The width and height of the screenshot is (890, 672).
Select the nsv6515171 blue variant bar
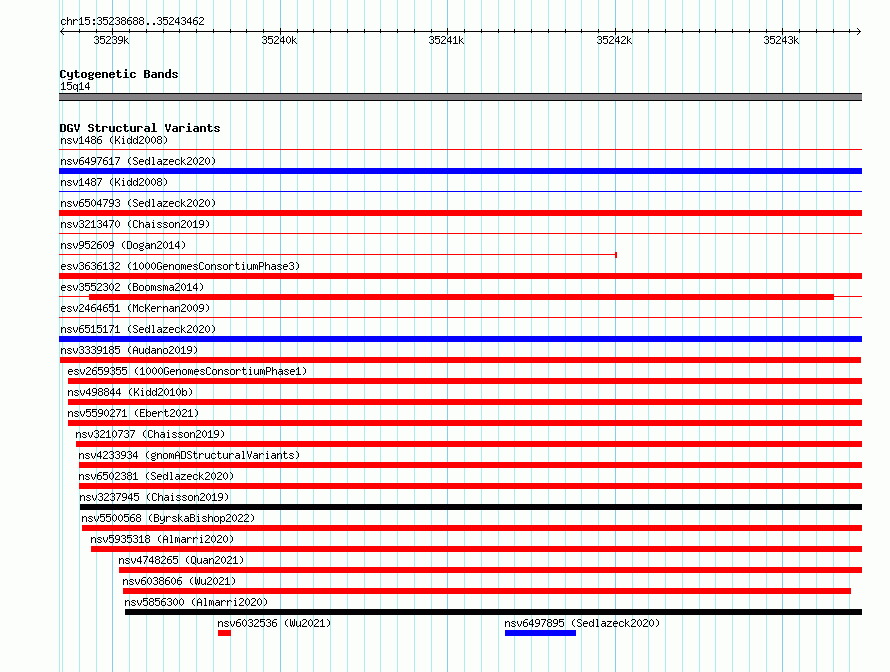[x=460, y=339]
